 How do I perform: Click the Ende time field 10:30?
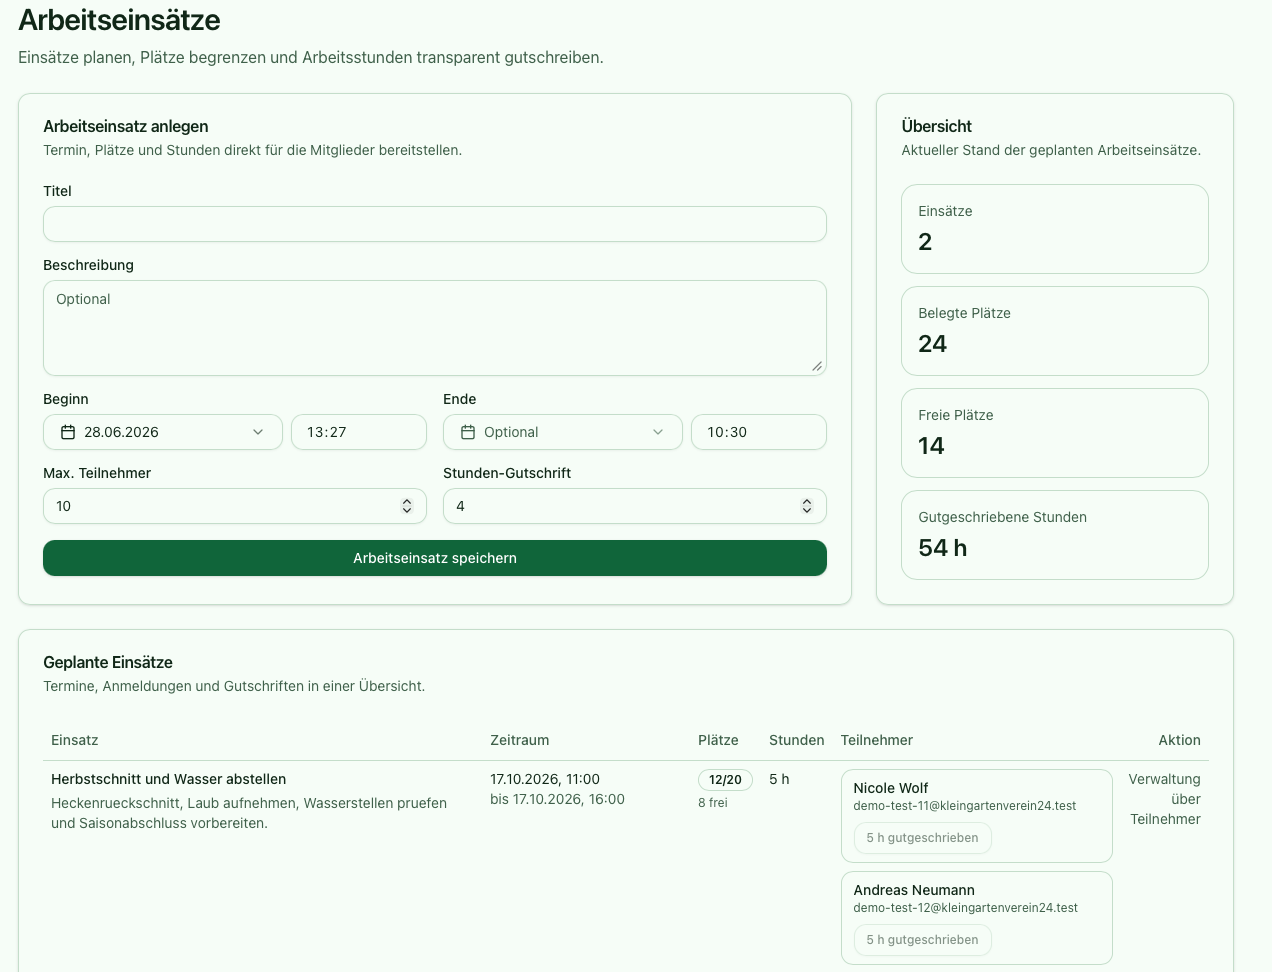coord(759,432)
